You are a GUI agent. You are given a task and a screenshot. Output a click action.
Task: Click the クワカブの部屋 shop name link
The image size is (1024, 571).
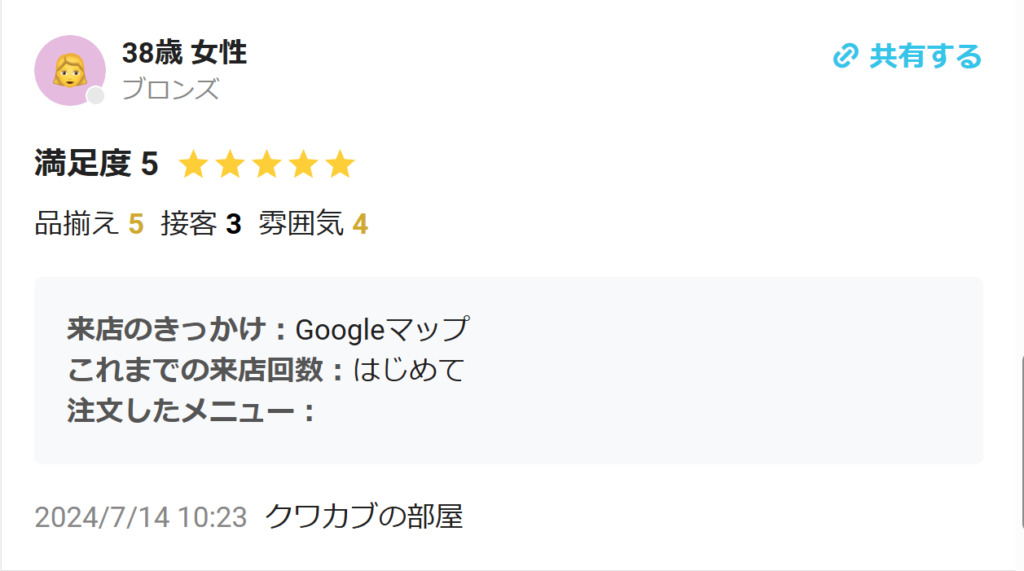364,517
